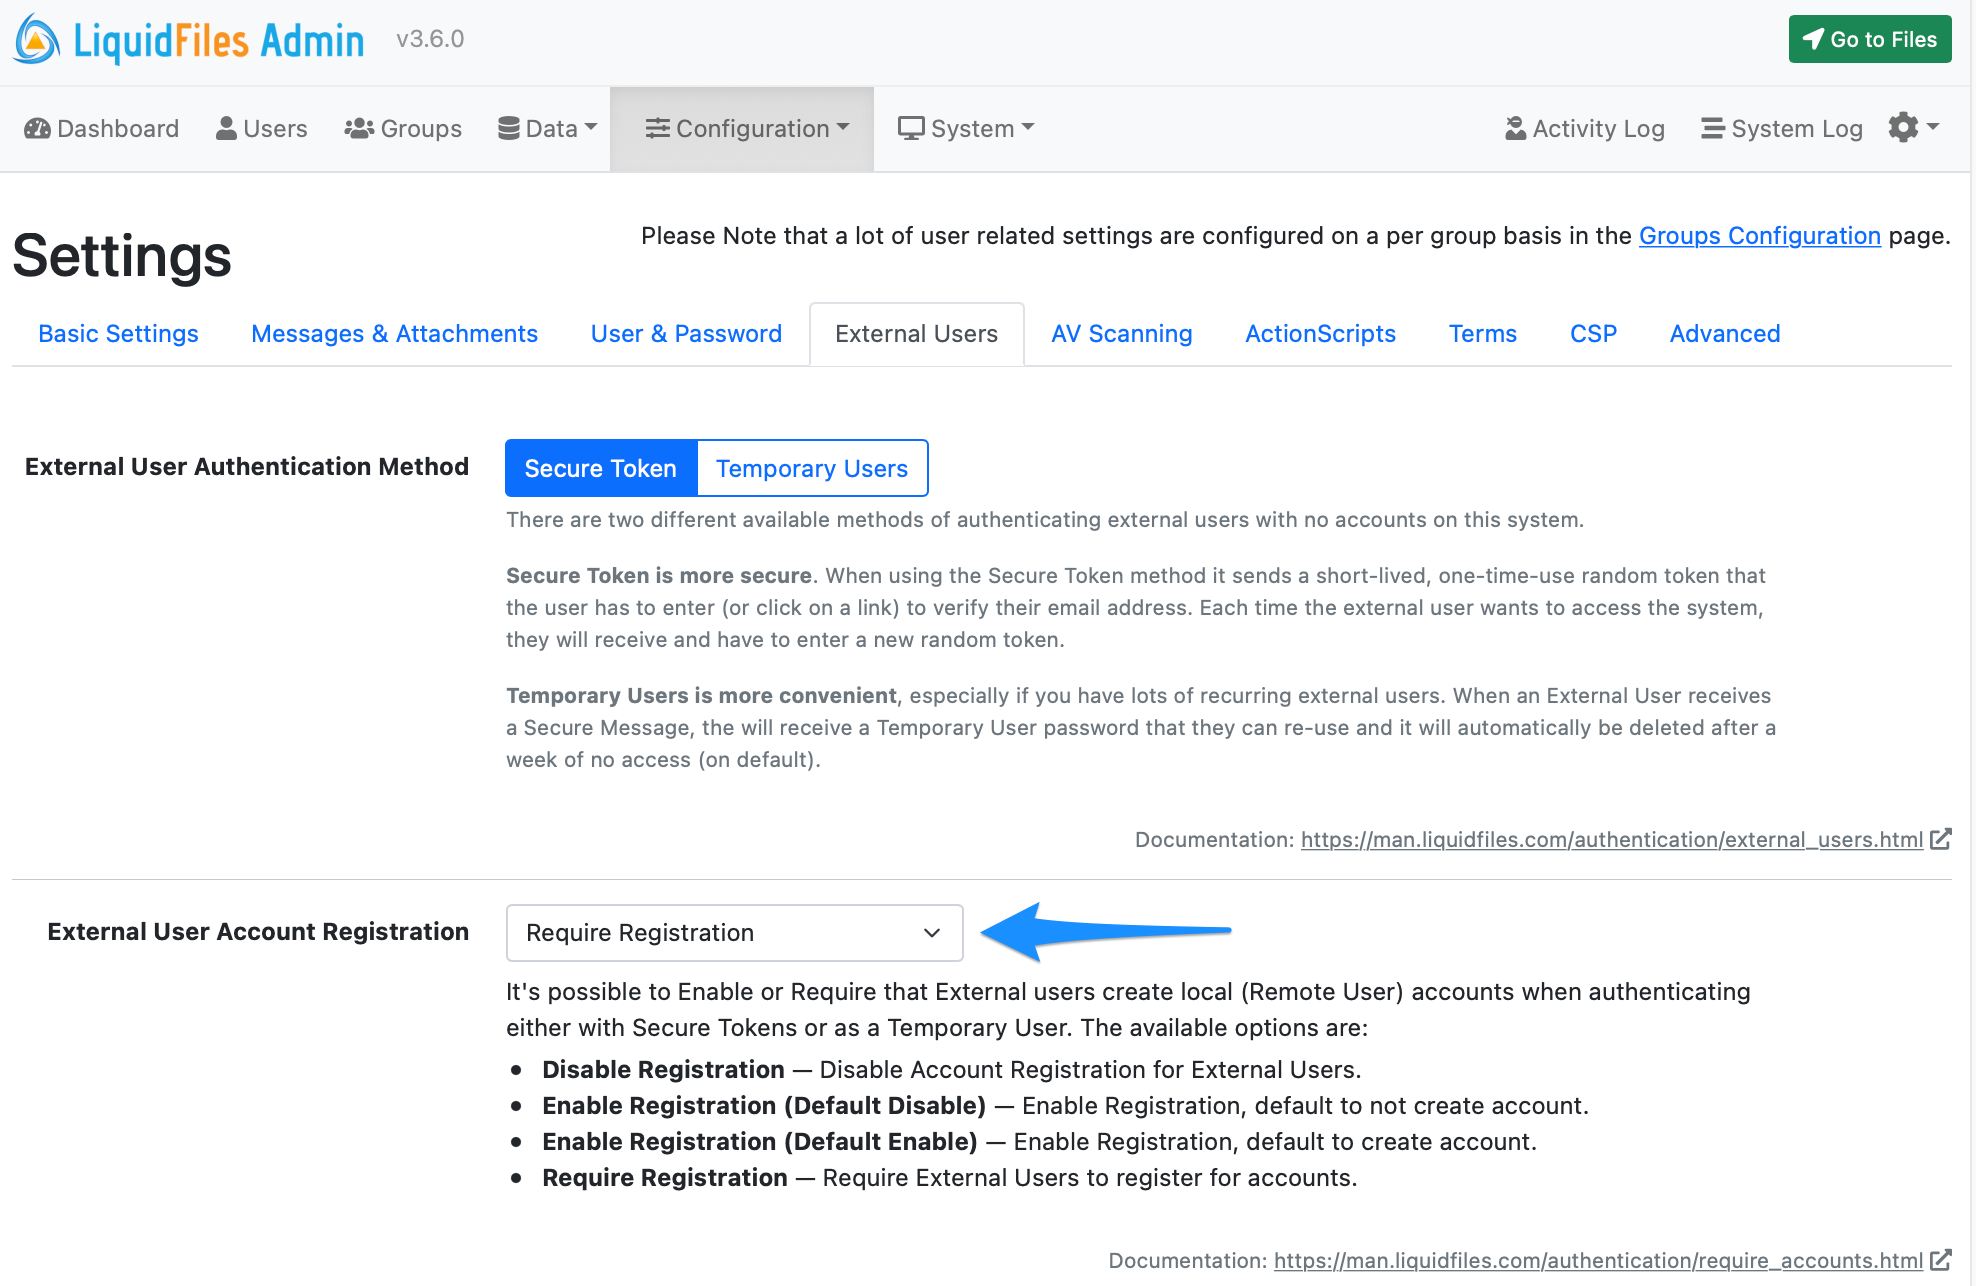Expand the System menu
The height and width of the screenshot is (1286, 1976).
click(965, 128)
